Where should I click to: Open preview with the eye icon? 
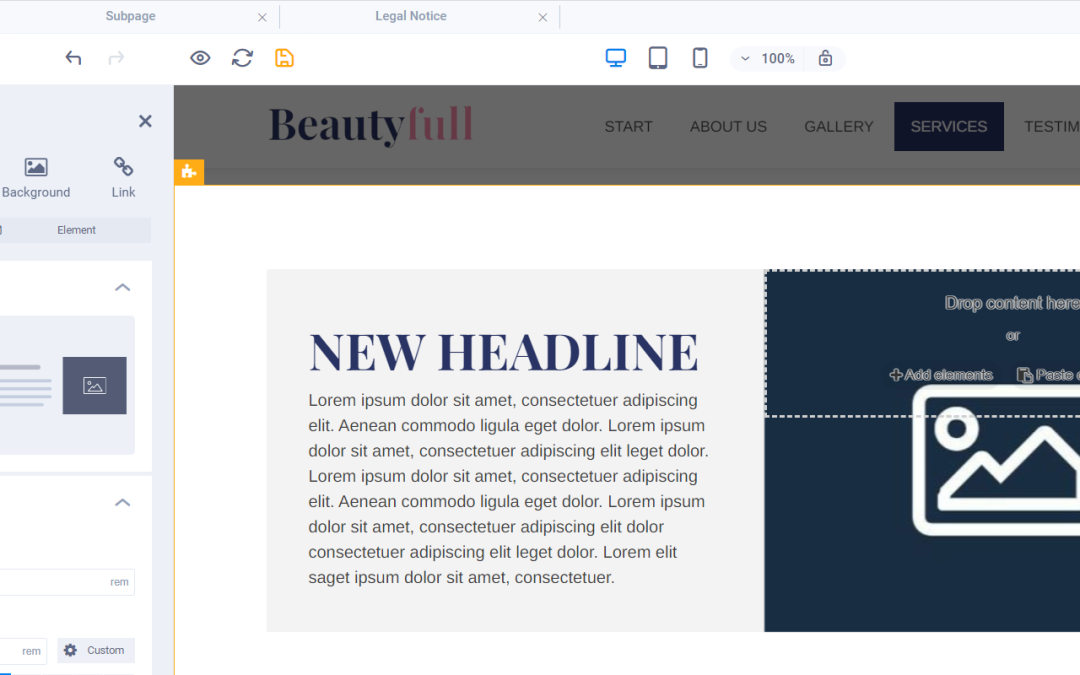[200, 59]
